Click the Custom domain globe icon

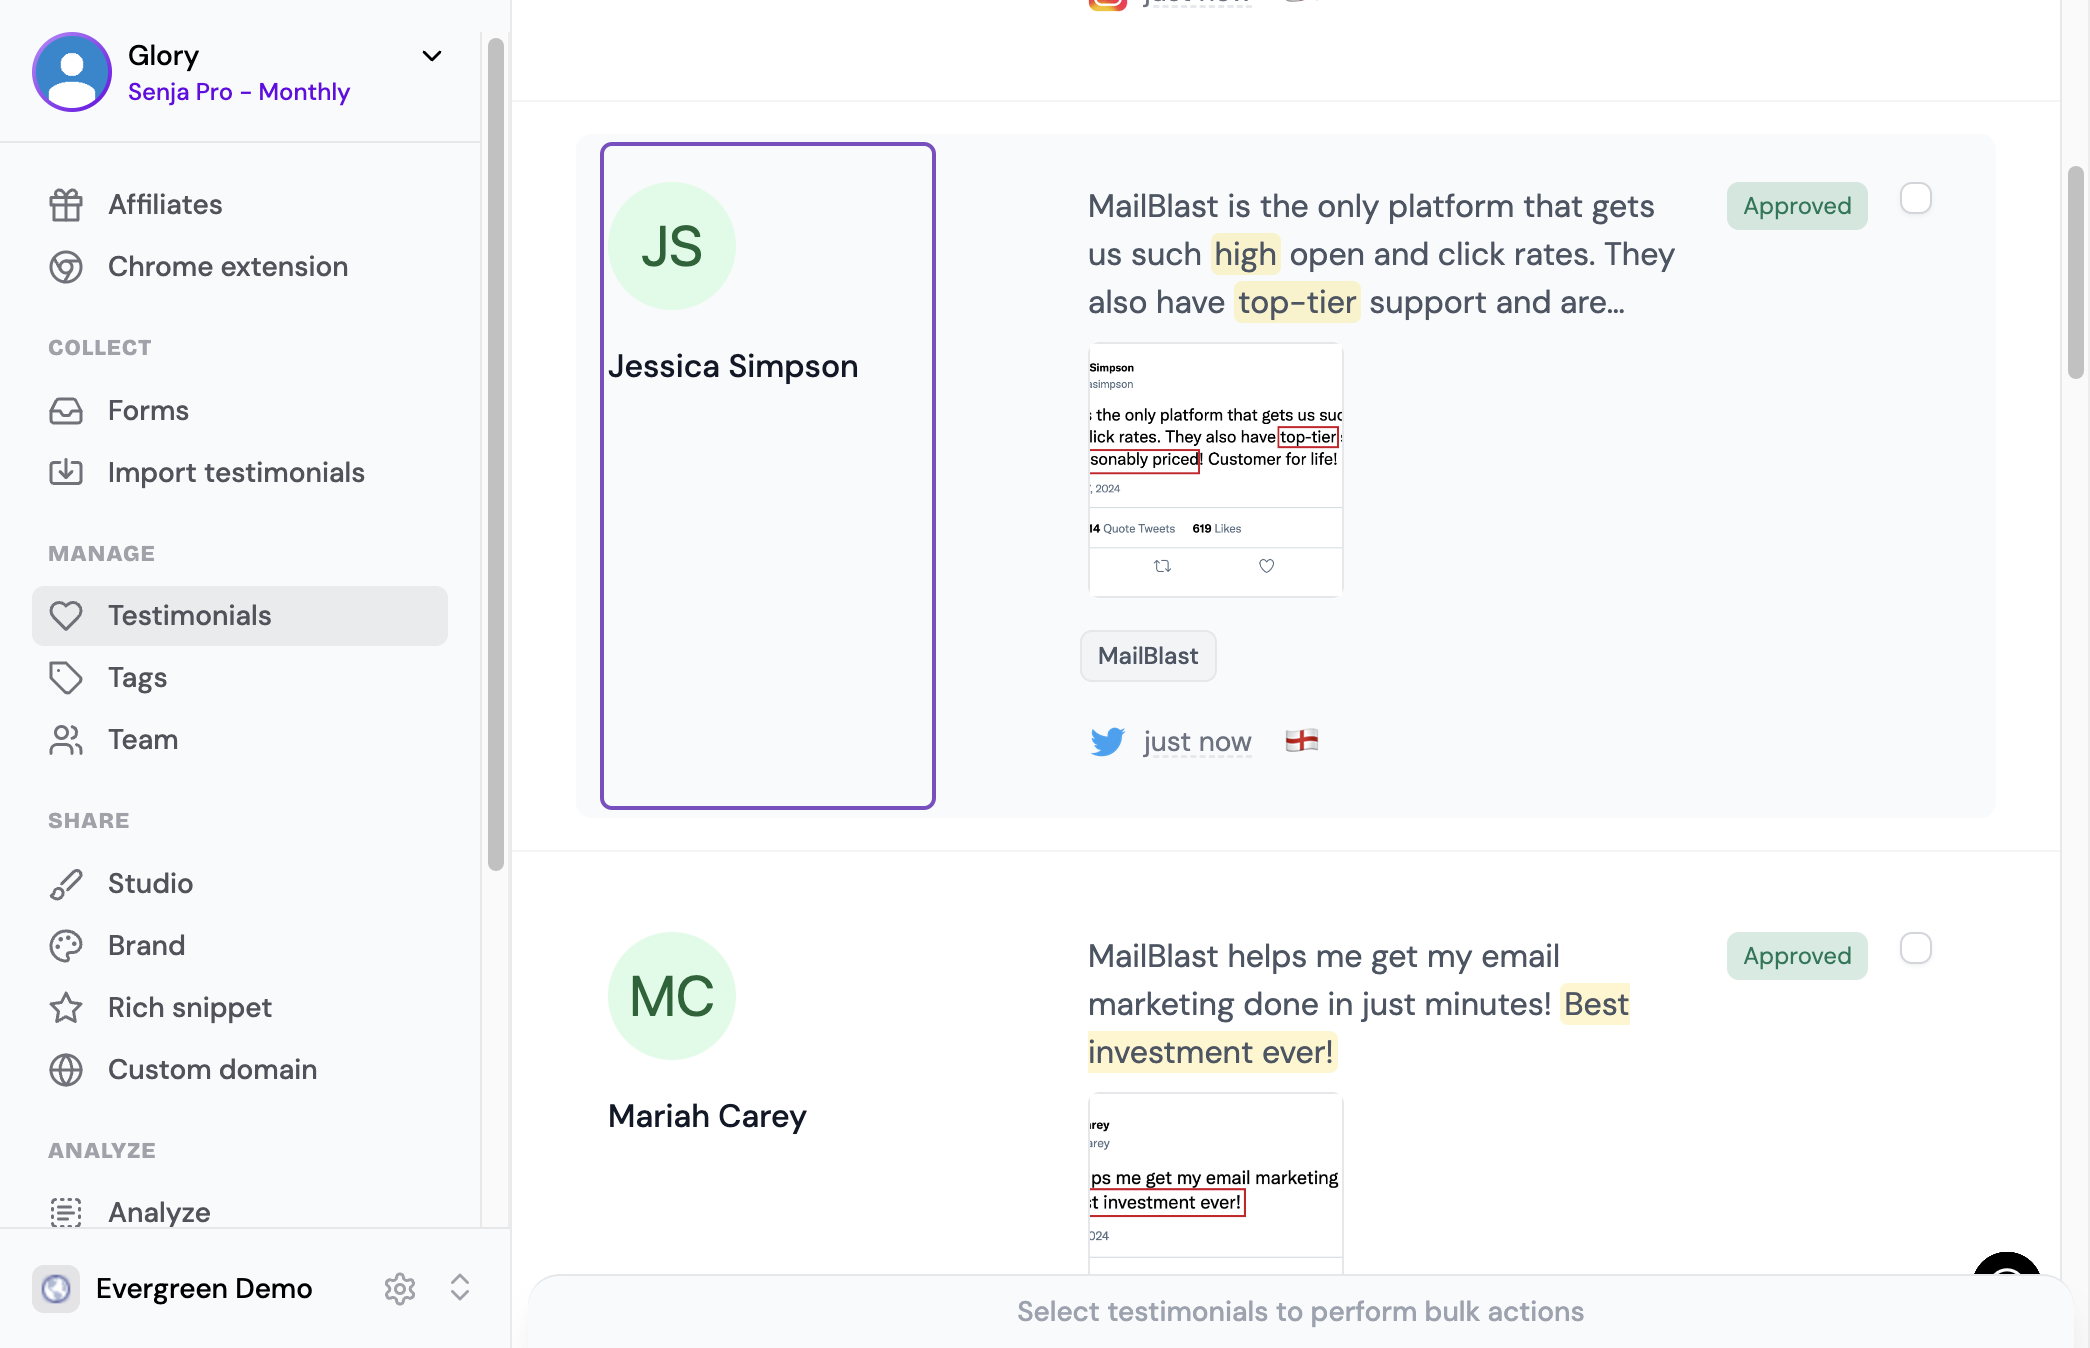[66, 1070]
